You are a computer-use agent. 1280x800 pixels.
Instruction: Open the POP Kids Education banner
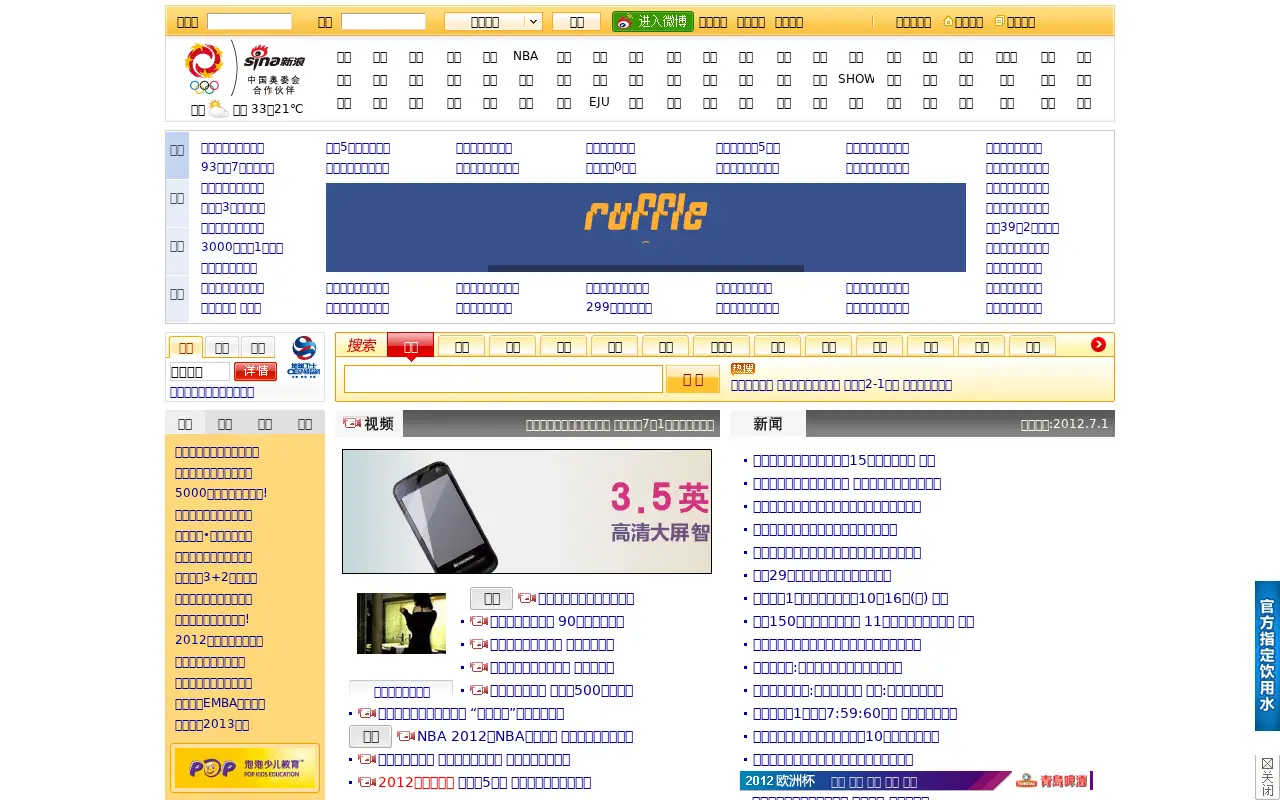pos(245,768)
